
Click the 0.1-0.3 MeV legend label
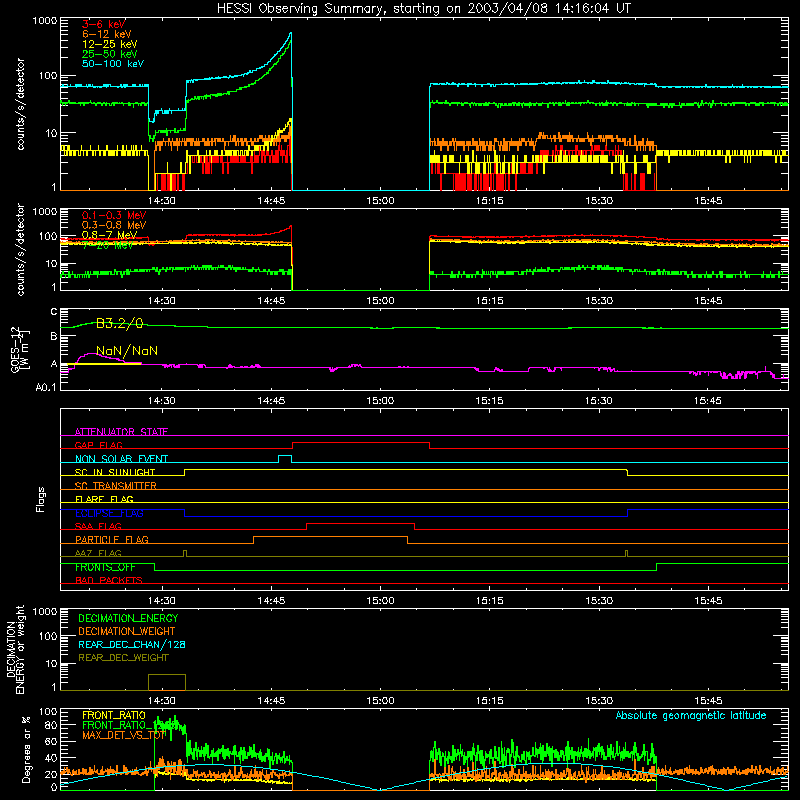coord(114,215)
